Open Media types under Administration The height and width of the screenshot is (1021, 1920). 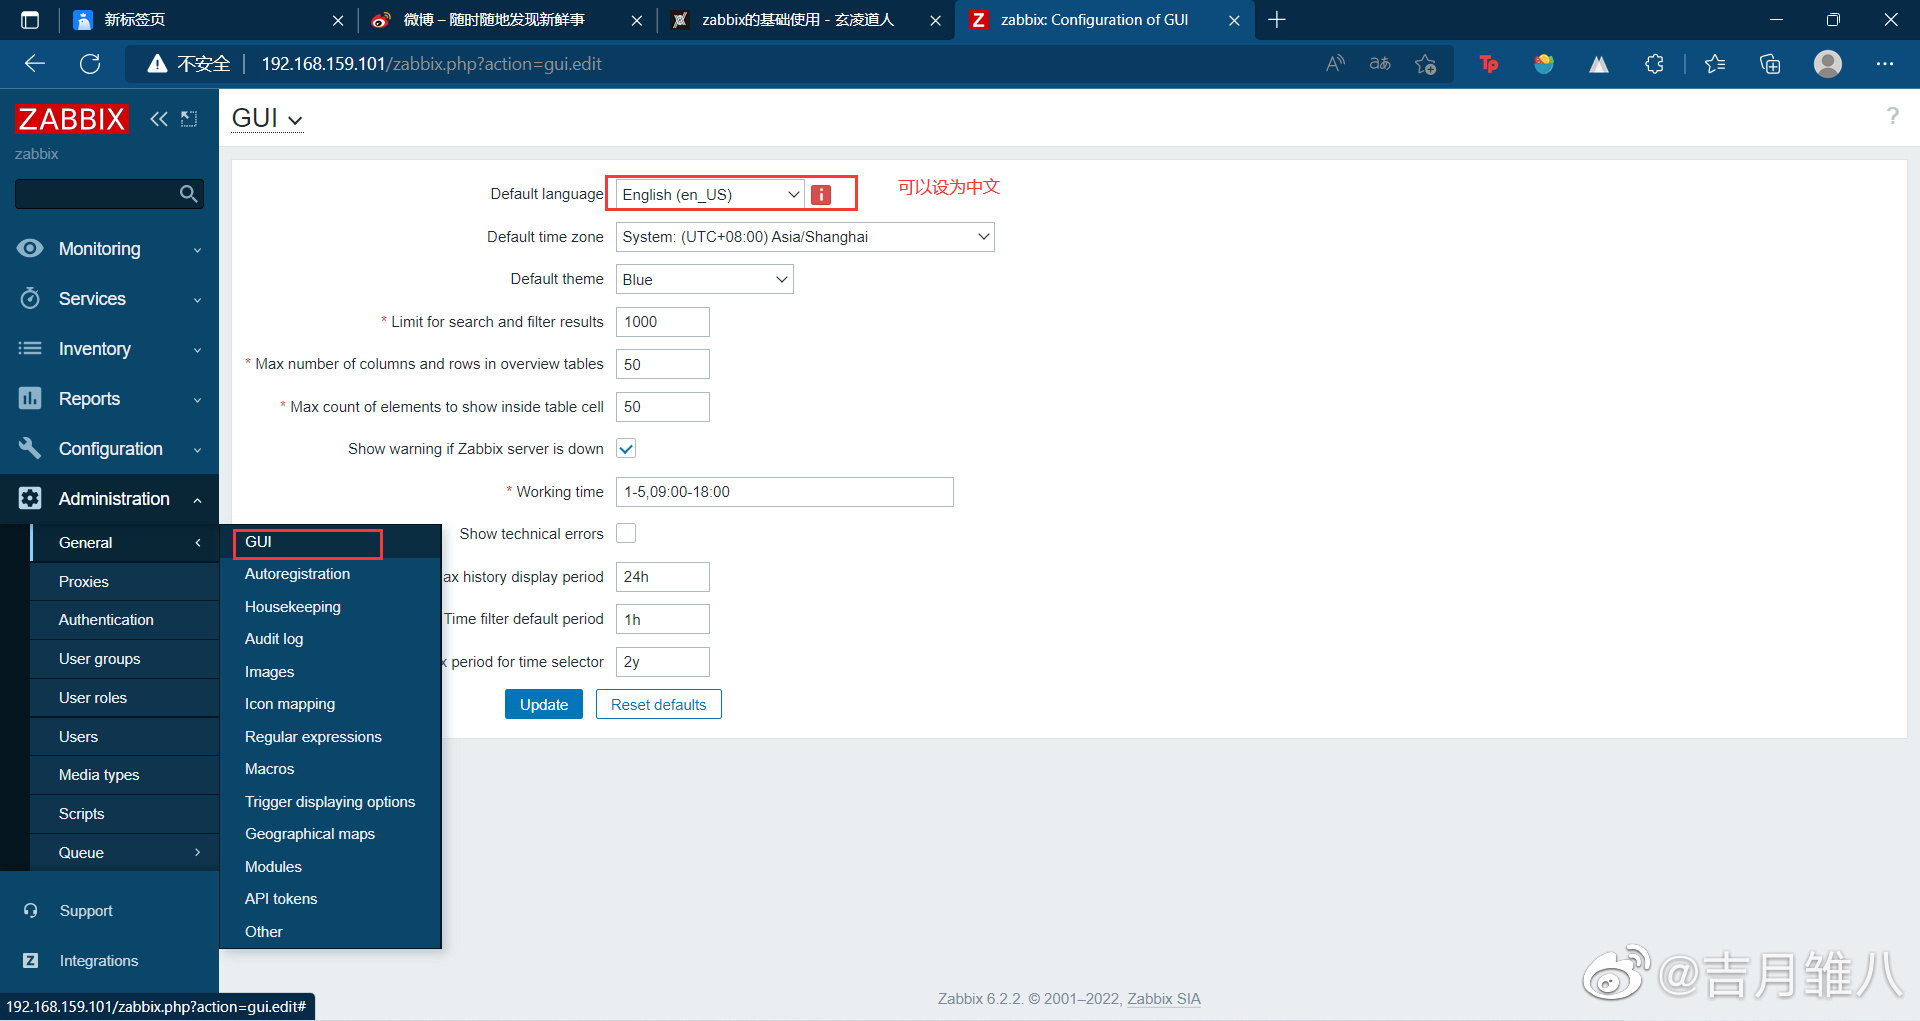(x=125, y=775)
